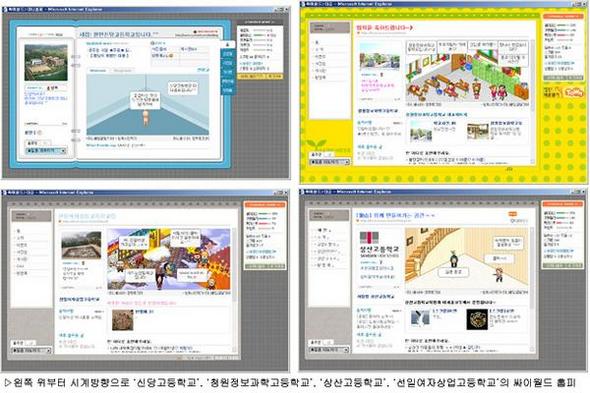Click the walking avatar at the right of the staircase miniroom
The height and width of the screenshot is (393, 590).
499,275
